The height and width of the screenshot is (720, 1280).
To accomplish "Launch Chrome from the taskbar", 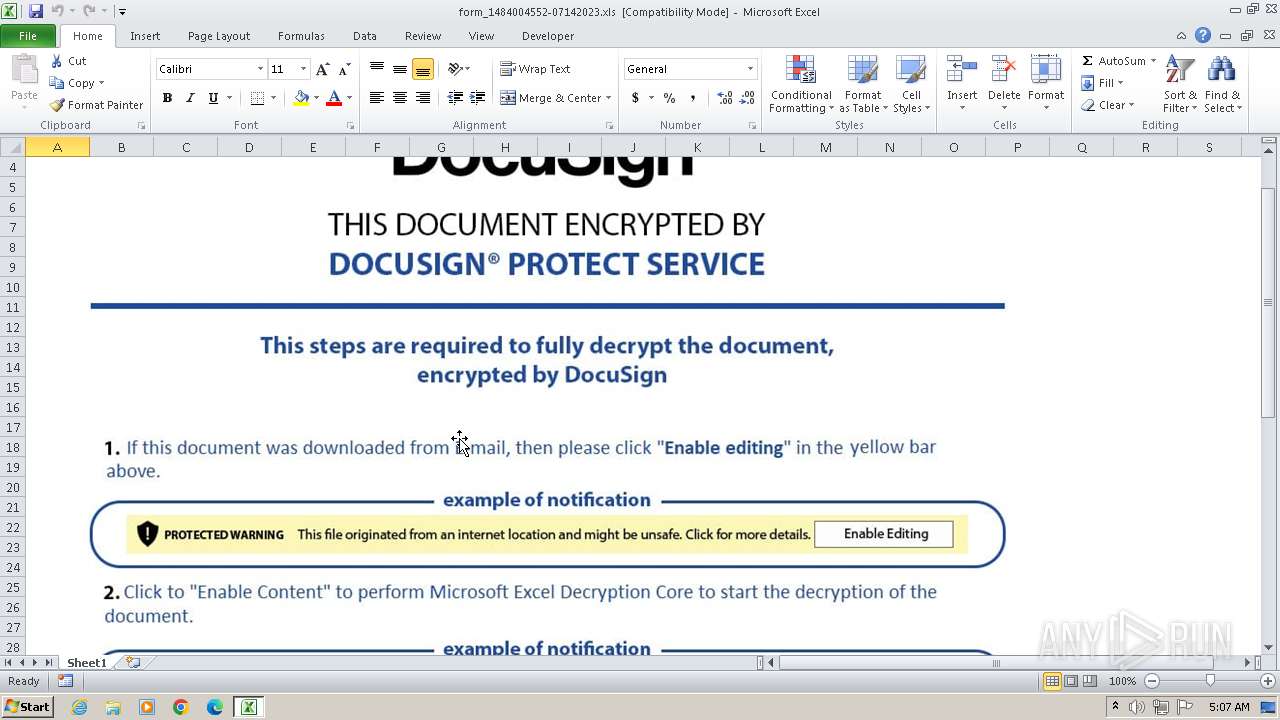I will 181,707.
